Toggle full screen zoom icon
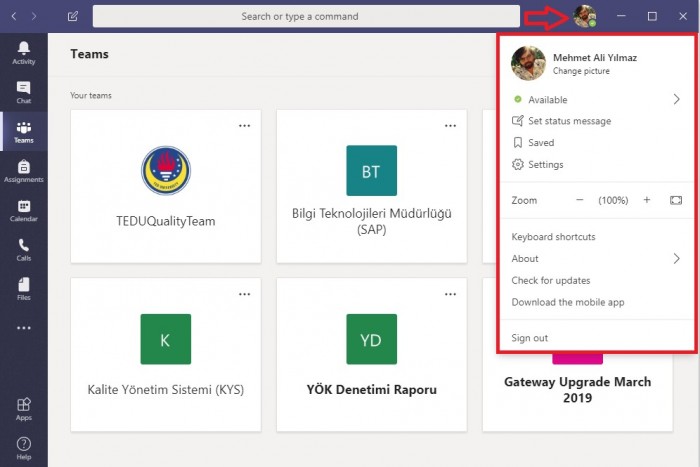Image resolution: width=700 pixels, height=467 pixels. pos(676,200)
